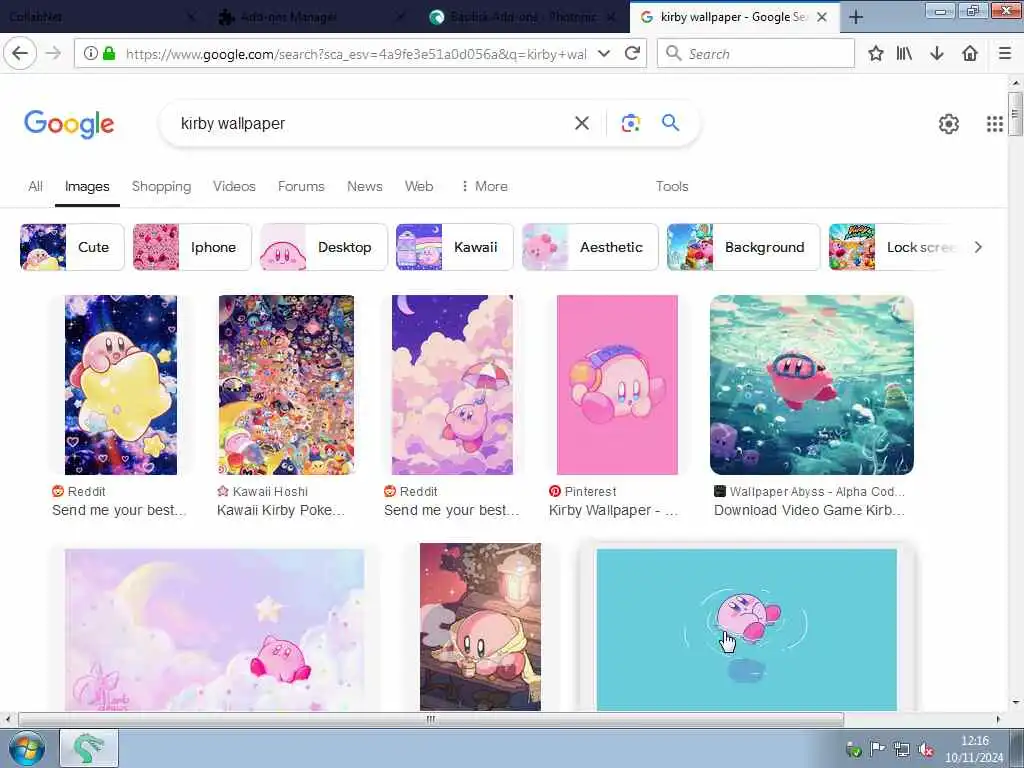Screen dimensions: 1024x768
Task: Click the green padlock security icon
Action: [109, 53]
